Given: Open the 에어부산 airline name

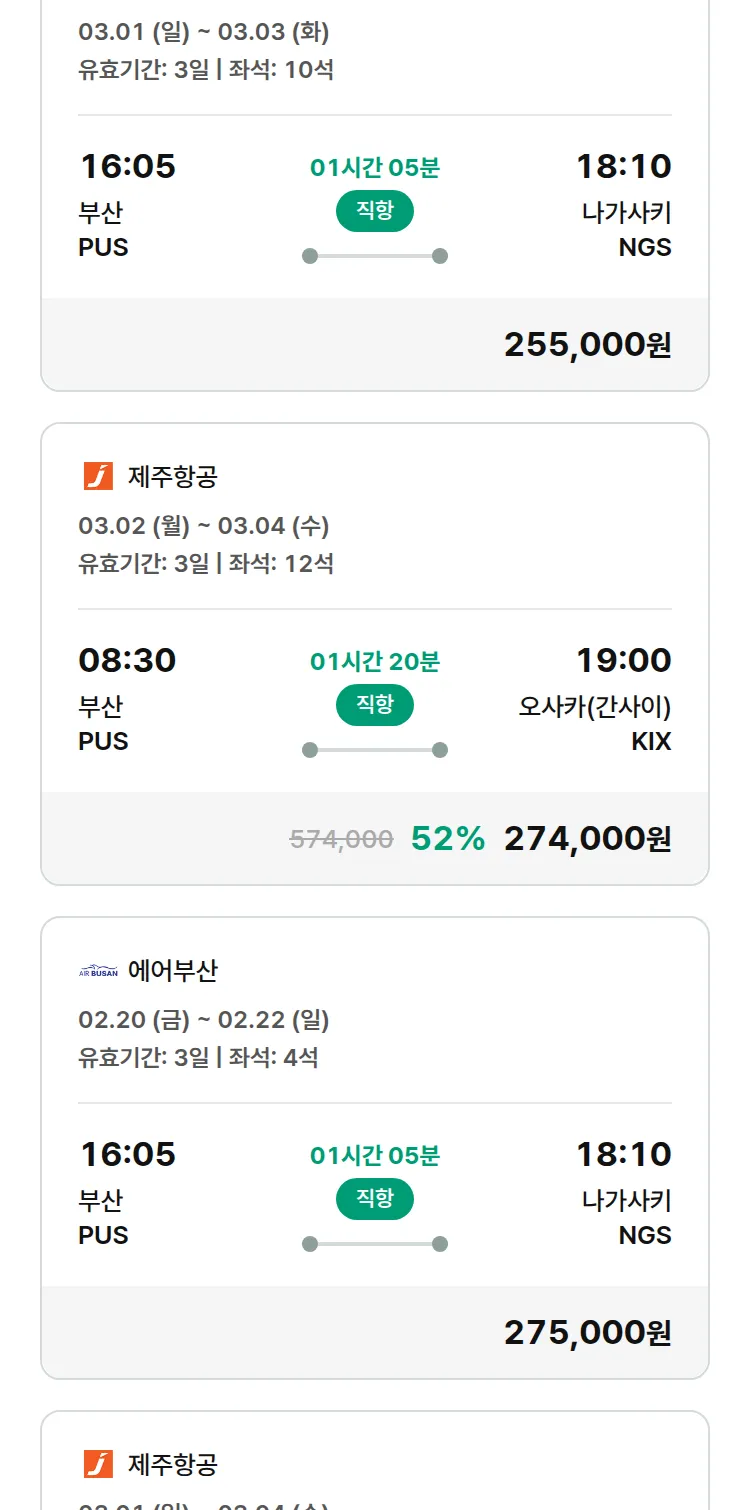Looking at the screenshot, I should point(172,971).
